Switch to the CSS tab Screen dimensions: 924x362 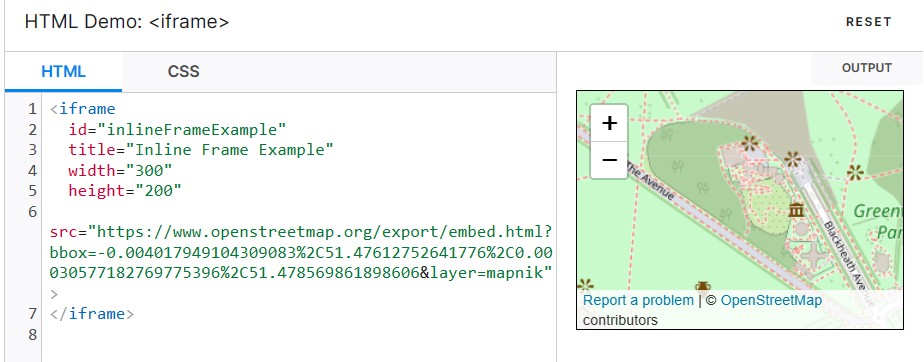pos(184,72)
